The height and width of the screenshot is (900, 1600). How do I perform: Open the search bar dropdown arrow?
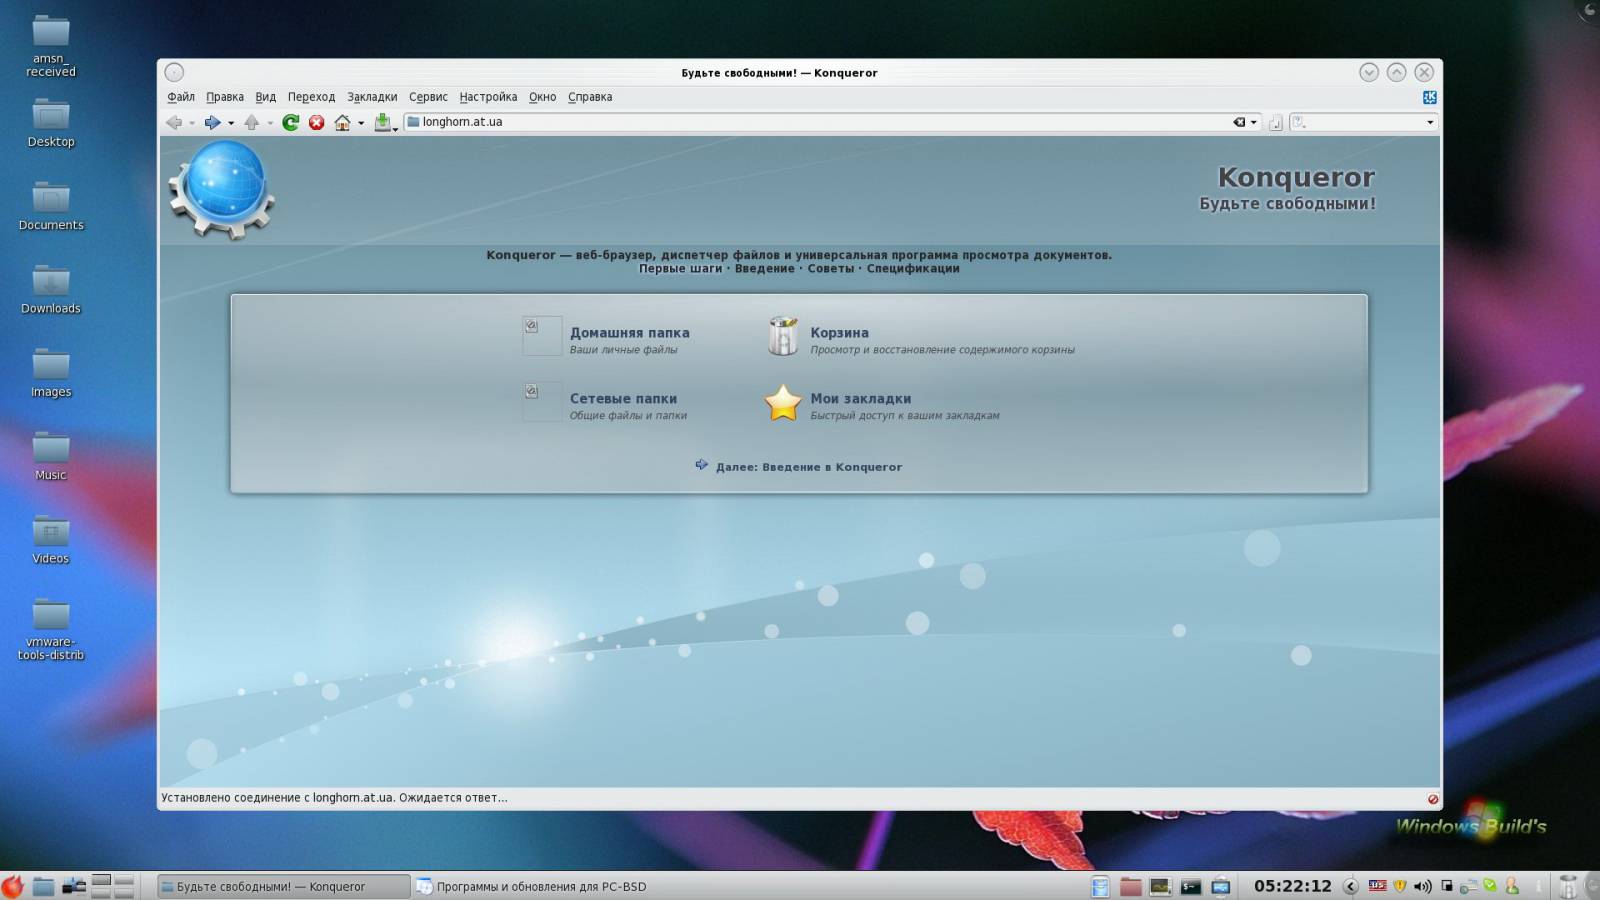pos(1430,122)
